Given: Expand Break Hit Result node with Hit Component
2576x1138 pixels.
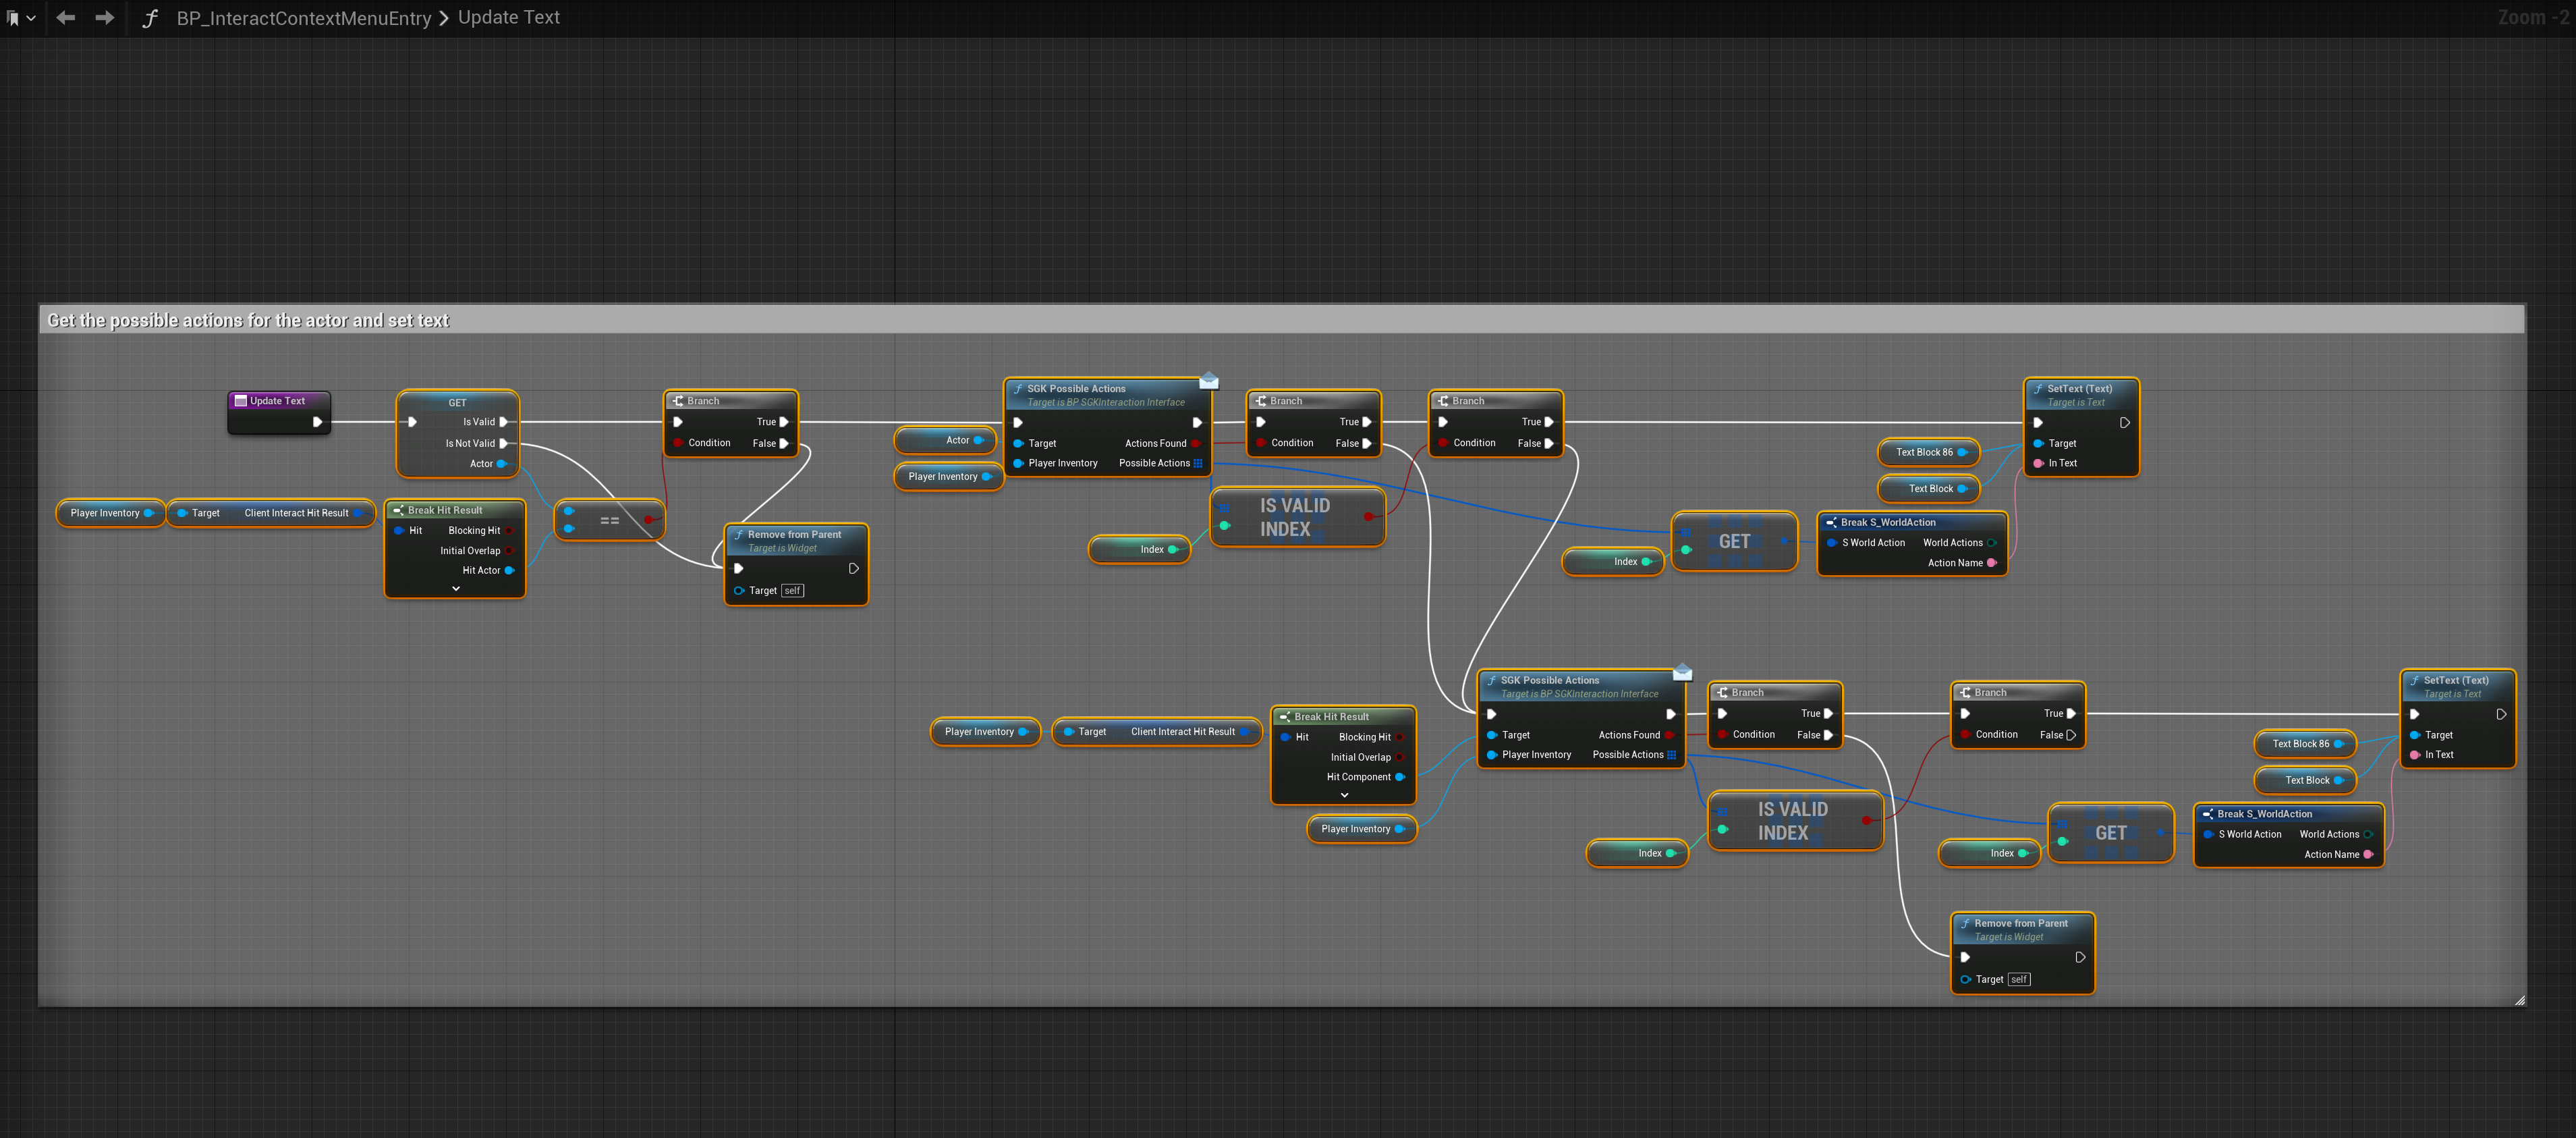Looking at the screenshot, I should click(x=1344, y=795).
